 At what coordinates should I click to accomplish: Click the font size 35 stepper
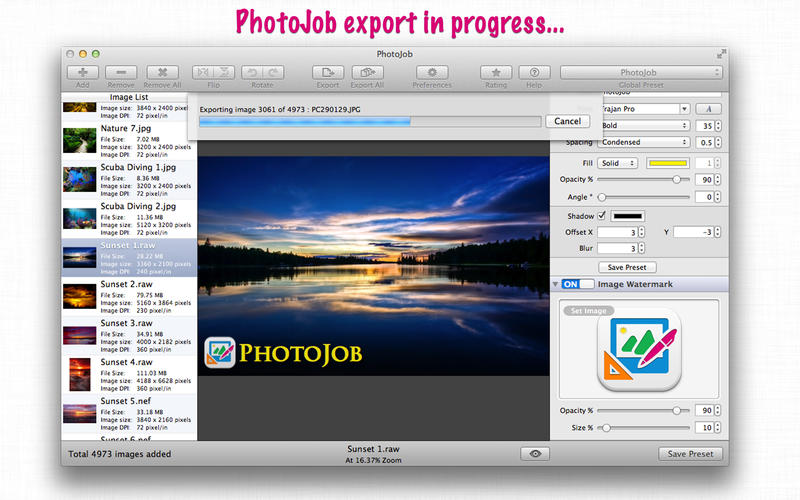coord(718,126)
